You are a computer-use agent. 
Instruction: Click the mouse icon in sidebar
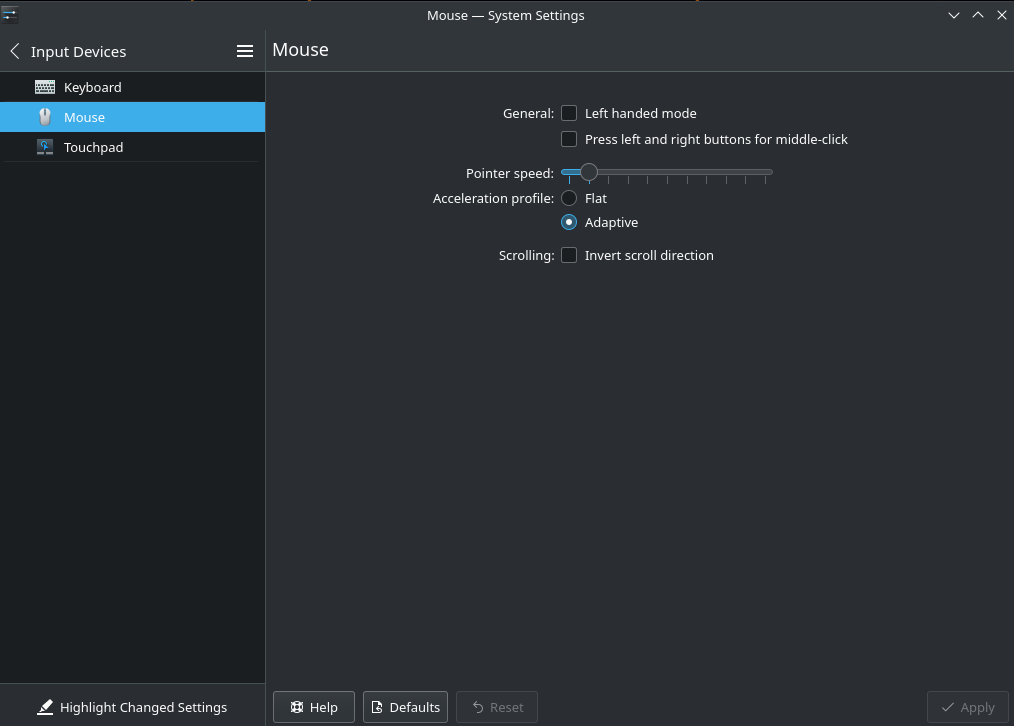pos(45,117)
